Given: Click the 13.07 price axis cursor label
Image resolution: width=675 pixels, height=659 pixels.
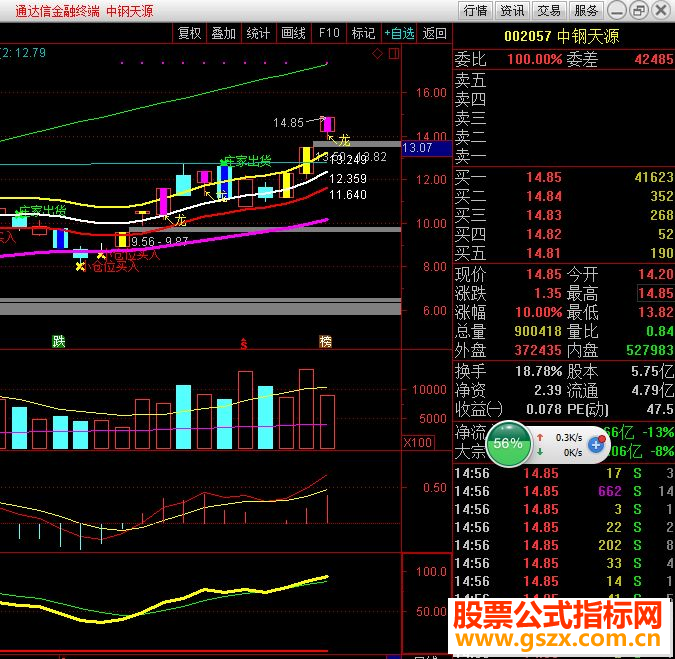Looking at the screenshot, I should coord(426,149).
